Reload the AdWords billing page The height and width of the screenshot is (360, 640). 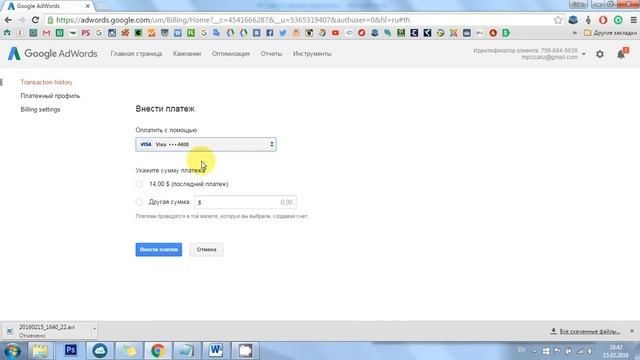[36, 20]
